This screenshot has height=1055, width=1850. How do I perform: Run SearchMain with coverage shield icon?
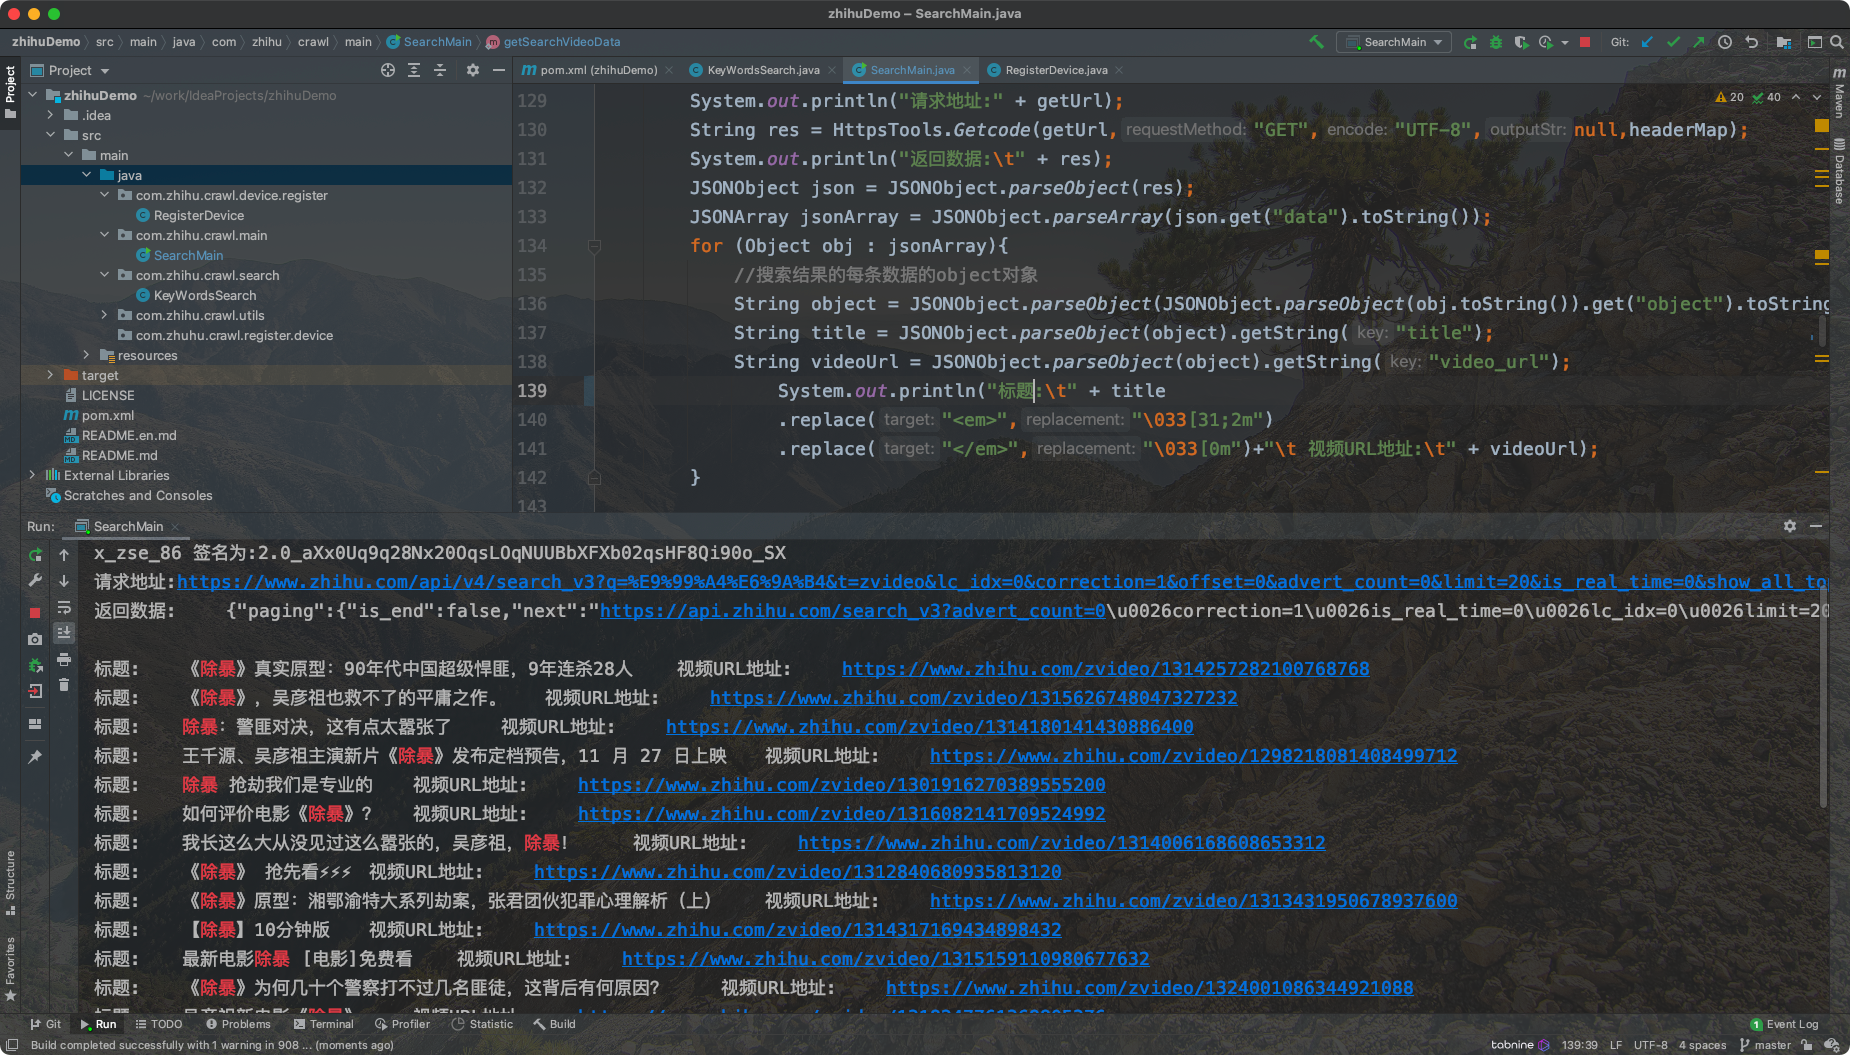[x=1521, y=42]
